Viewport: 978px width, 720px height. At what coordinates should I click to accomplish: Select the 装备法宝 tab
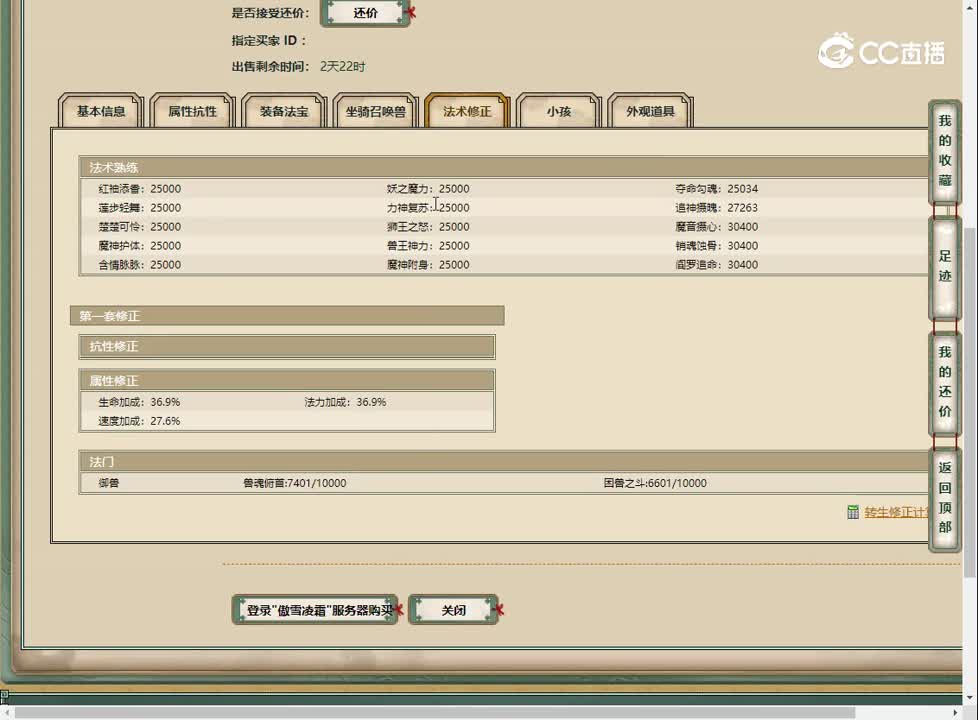(284, 112)
